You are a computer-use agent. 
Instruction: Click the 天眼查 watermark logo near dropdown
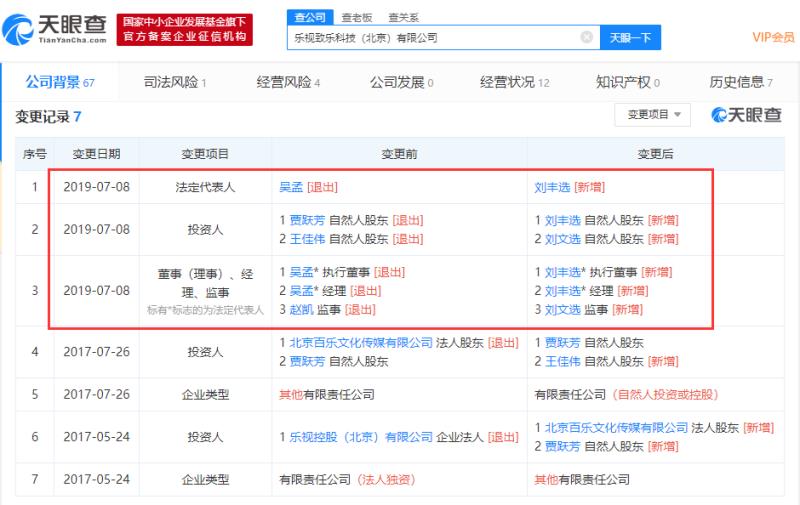click(x=746, y=115)
